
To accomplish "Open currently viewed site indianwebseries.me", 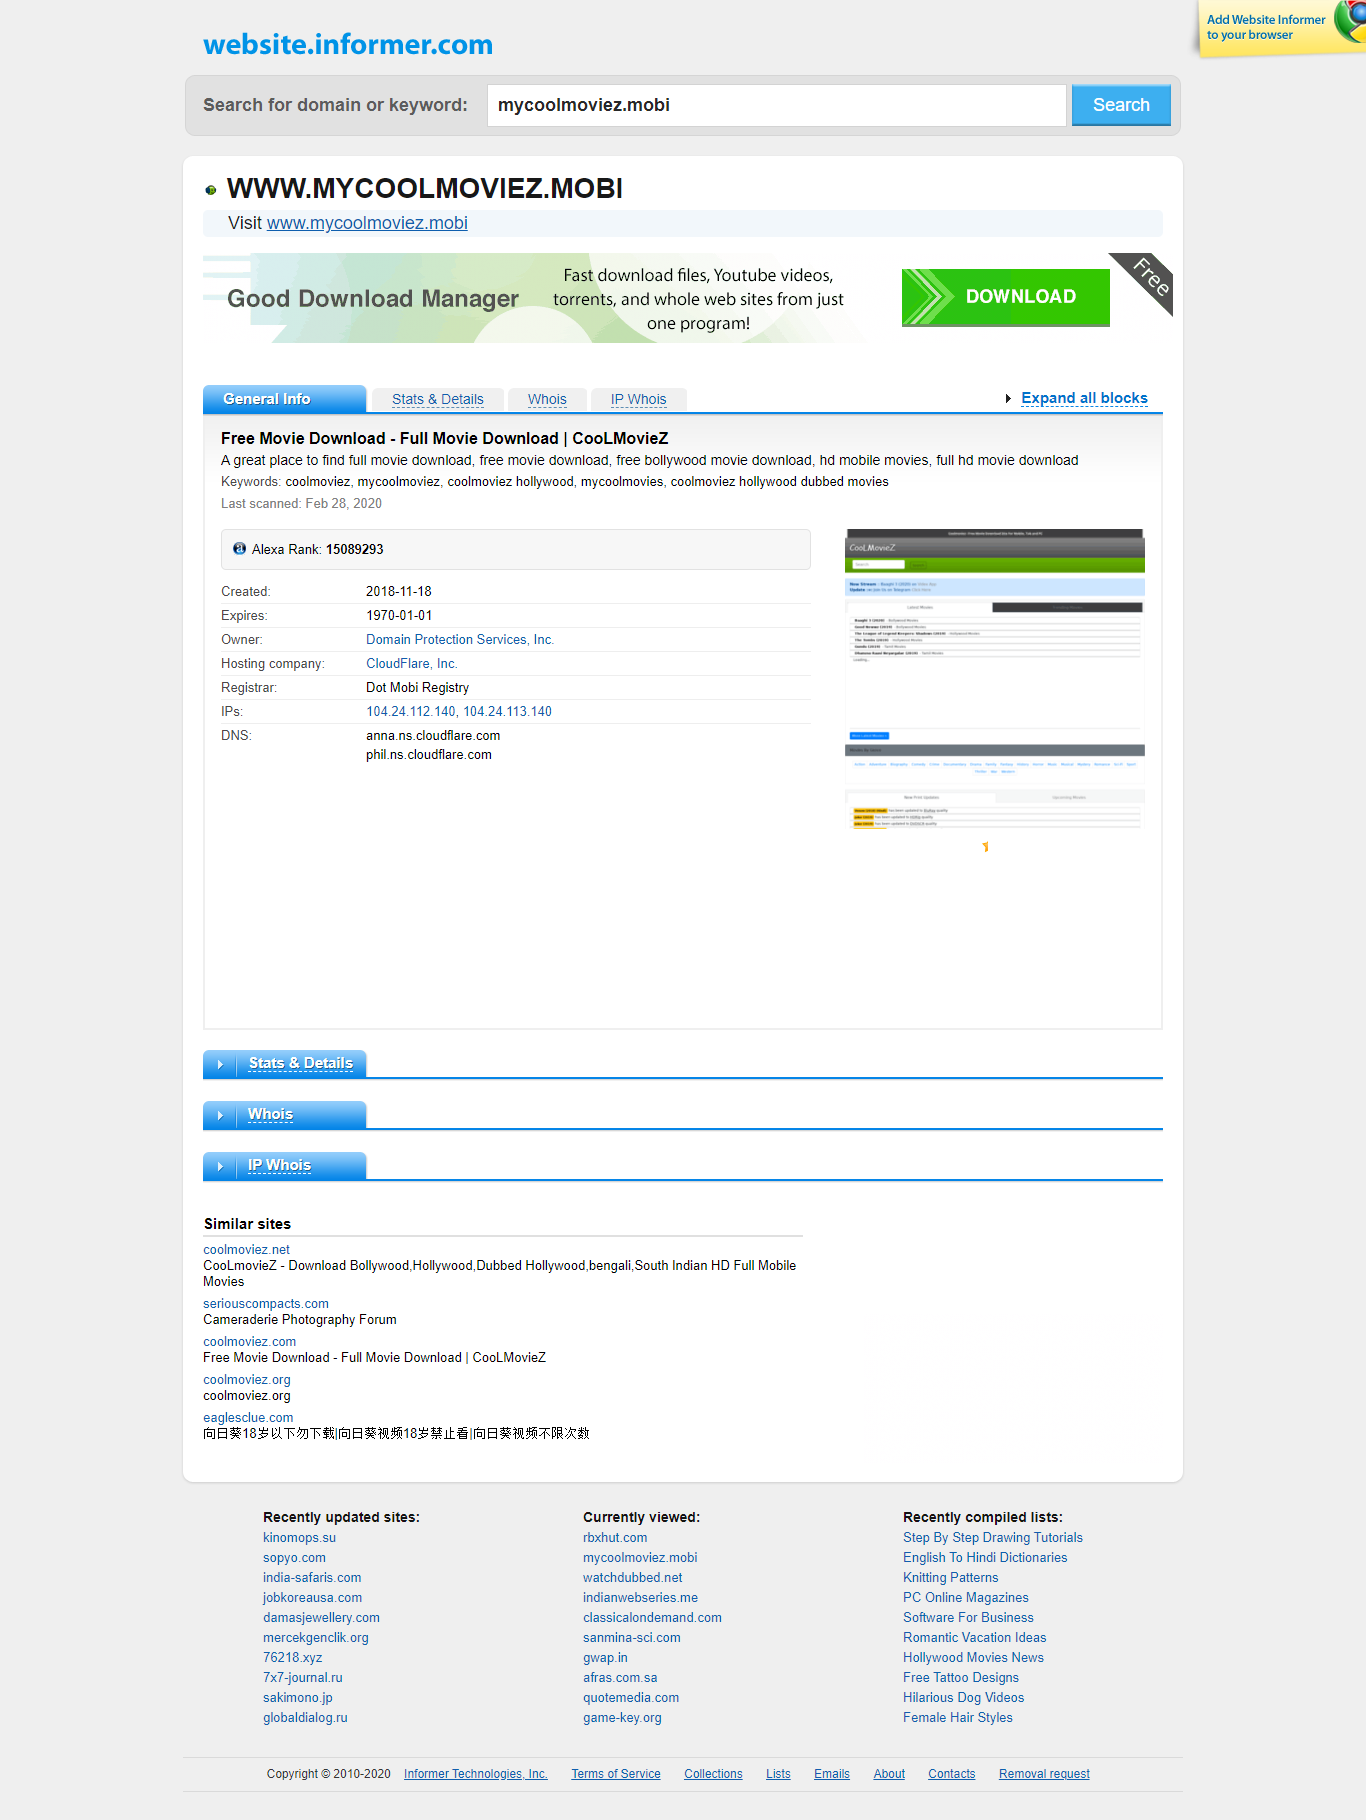I will click(641, 1598).
